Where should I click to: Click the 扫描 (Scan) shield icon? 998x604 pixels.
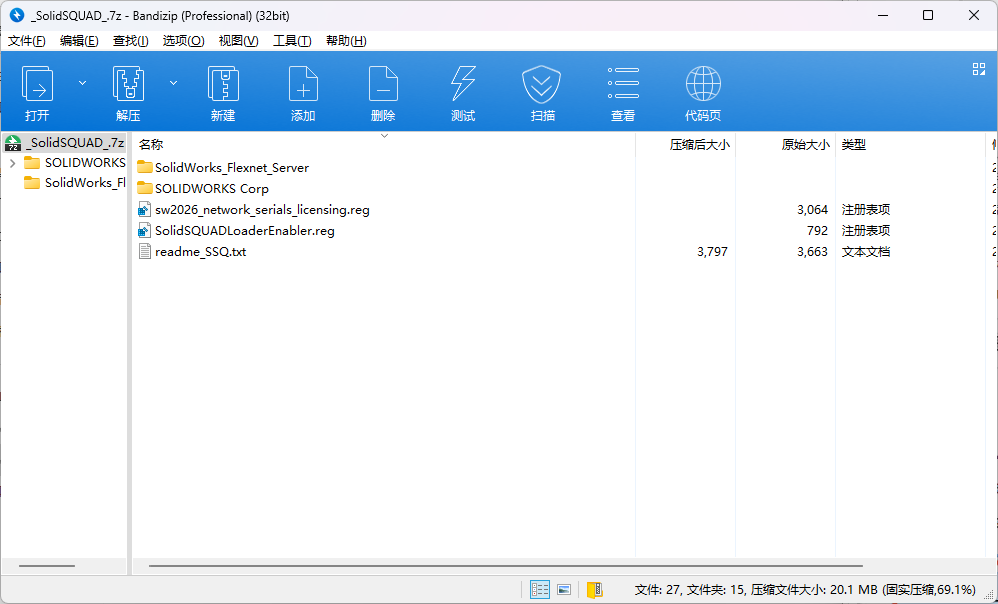tap(542, 85)
